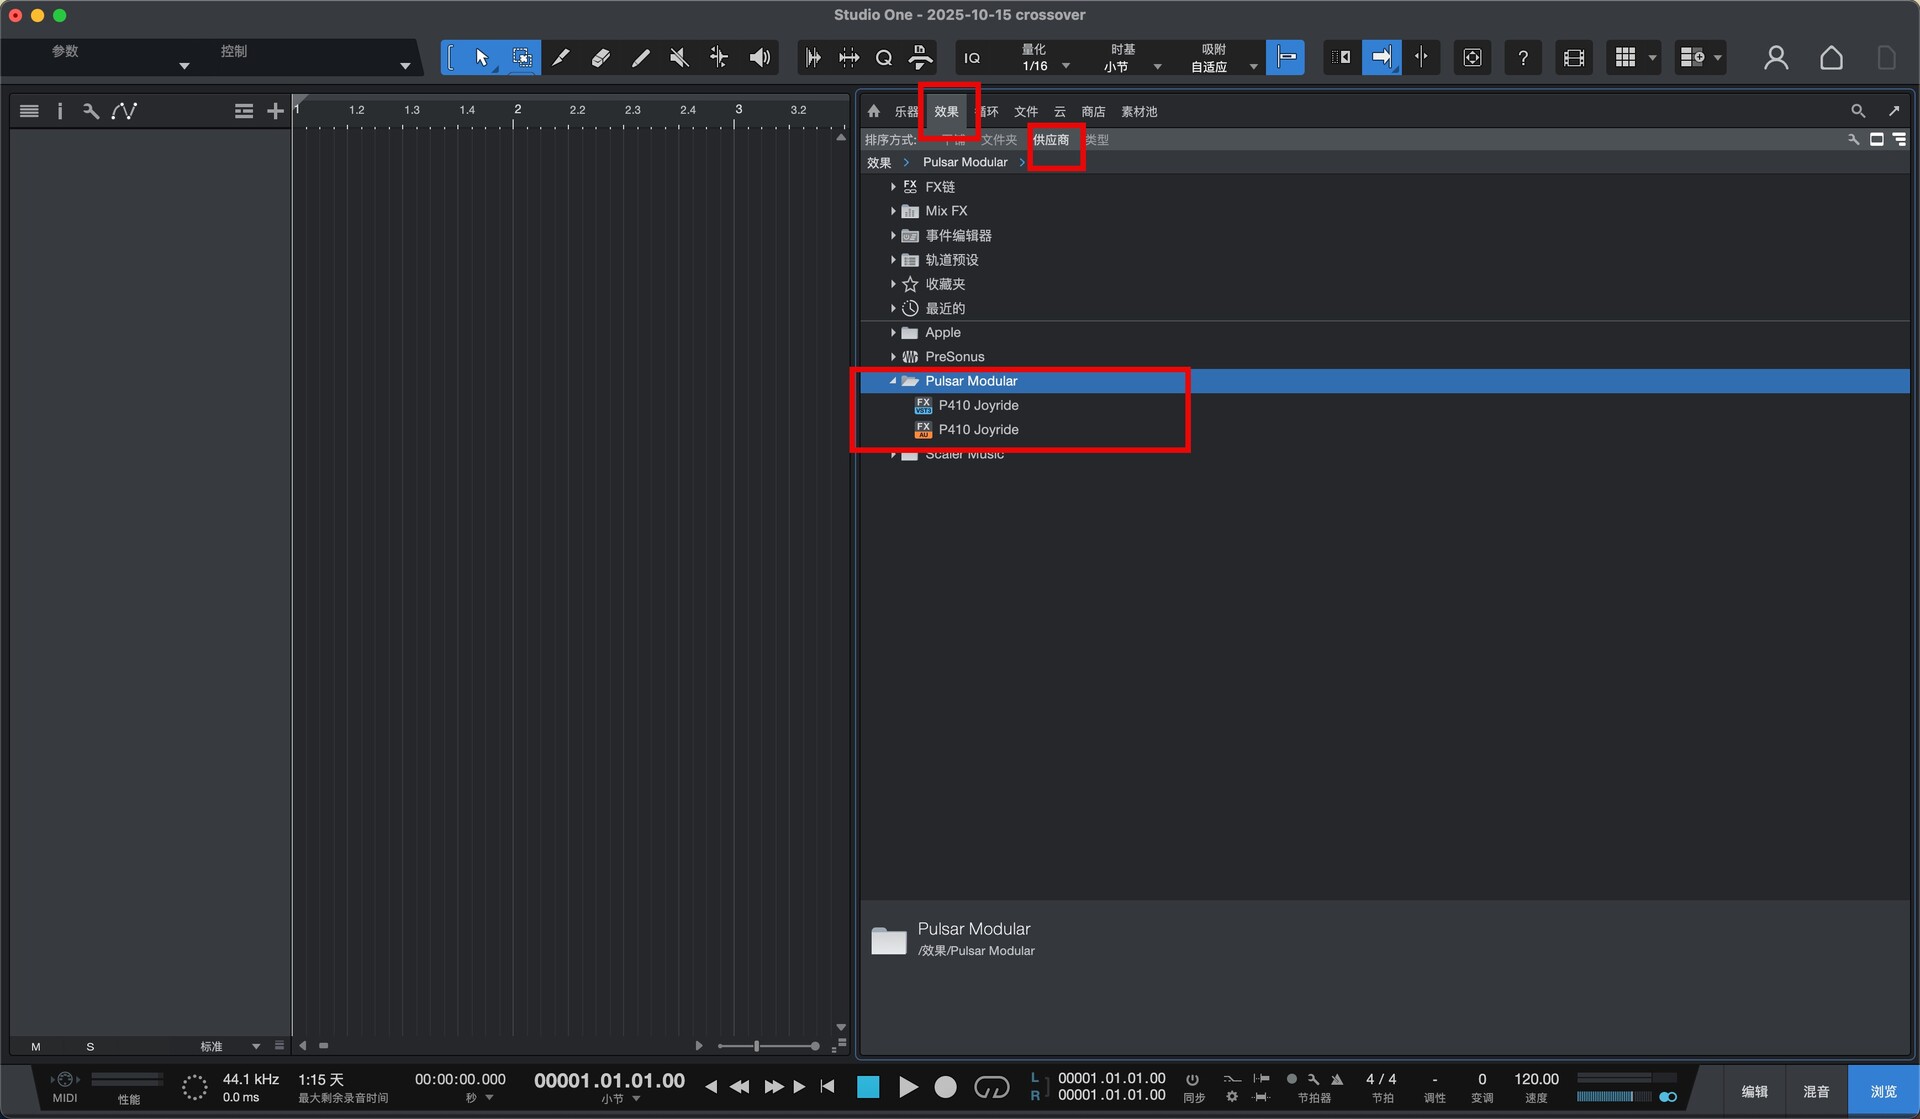The image size is (1920, 1119).
Task: Select the Eraser tool
Action: [600, 58]
